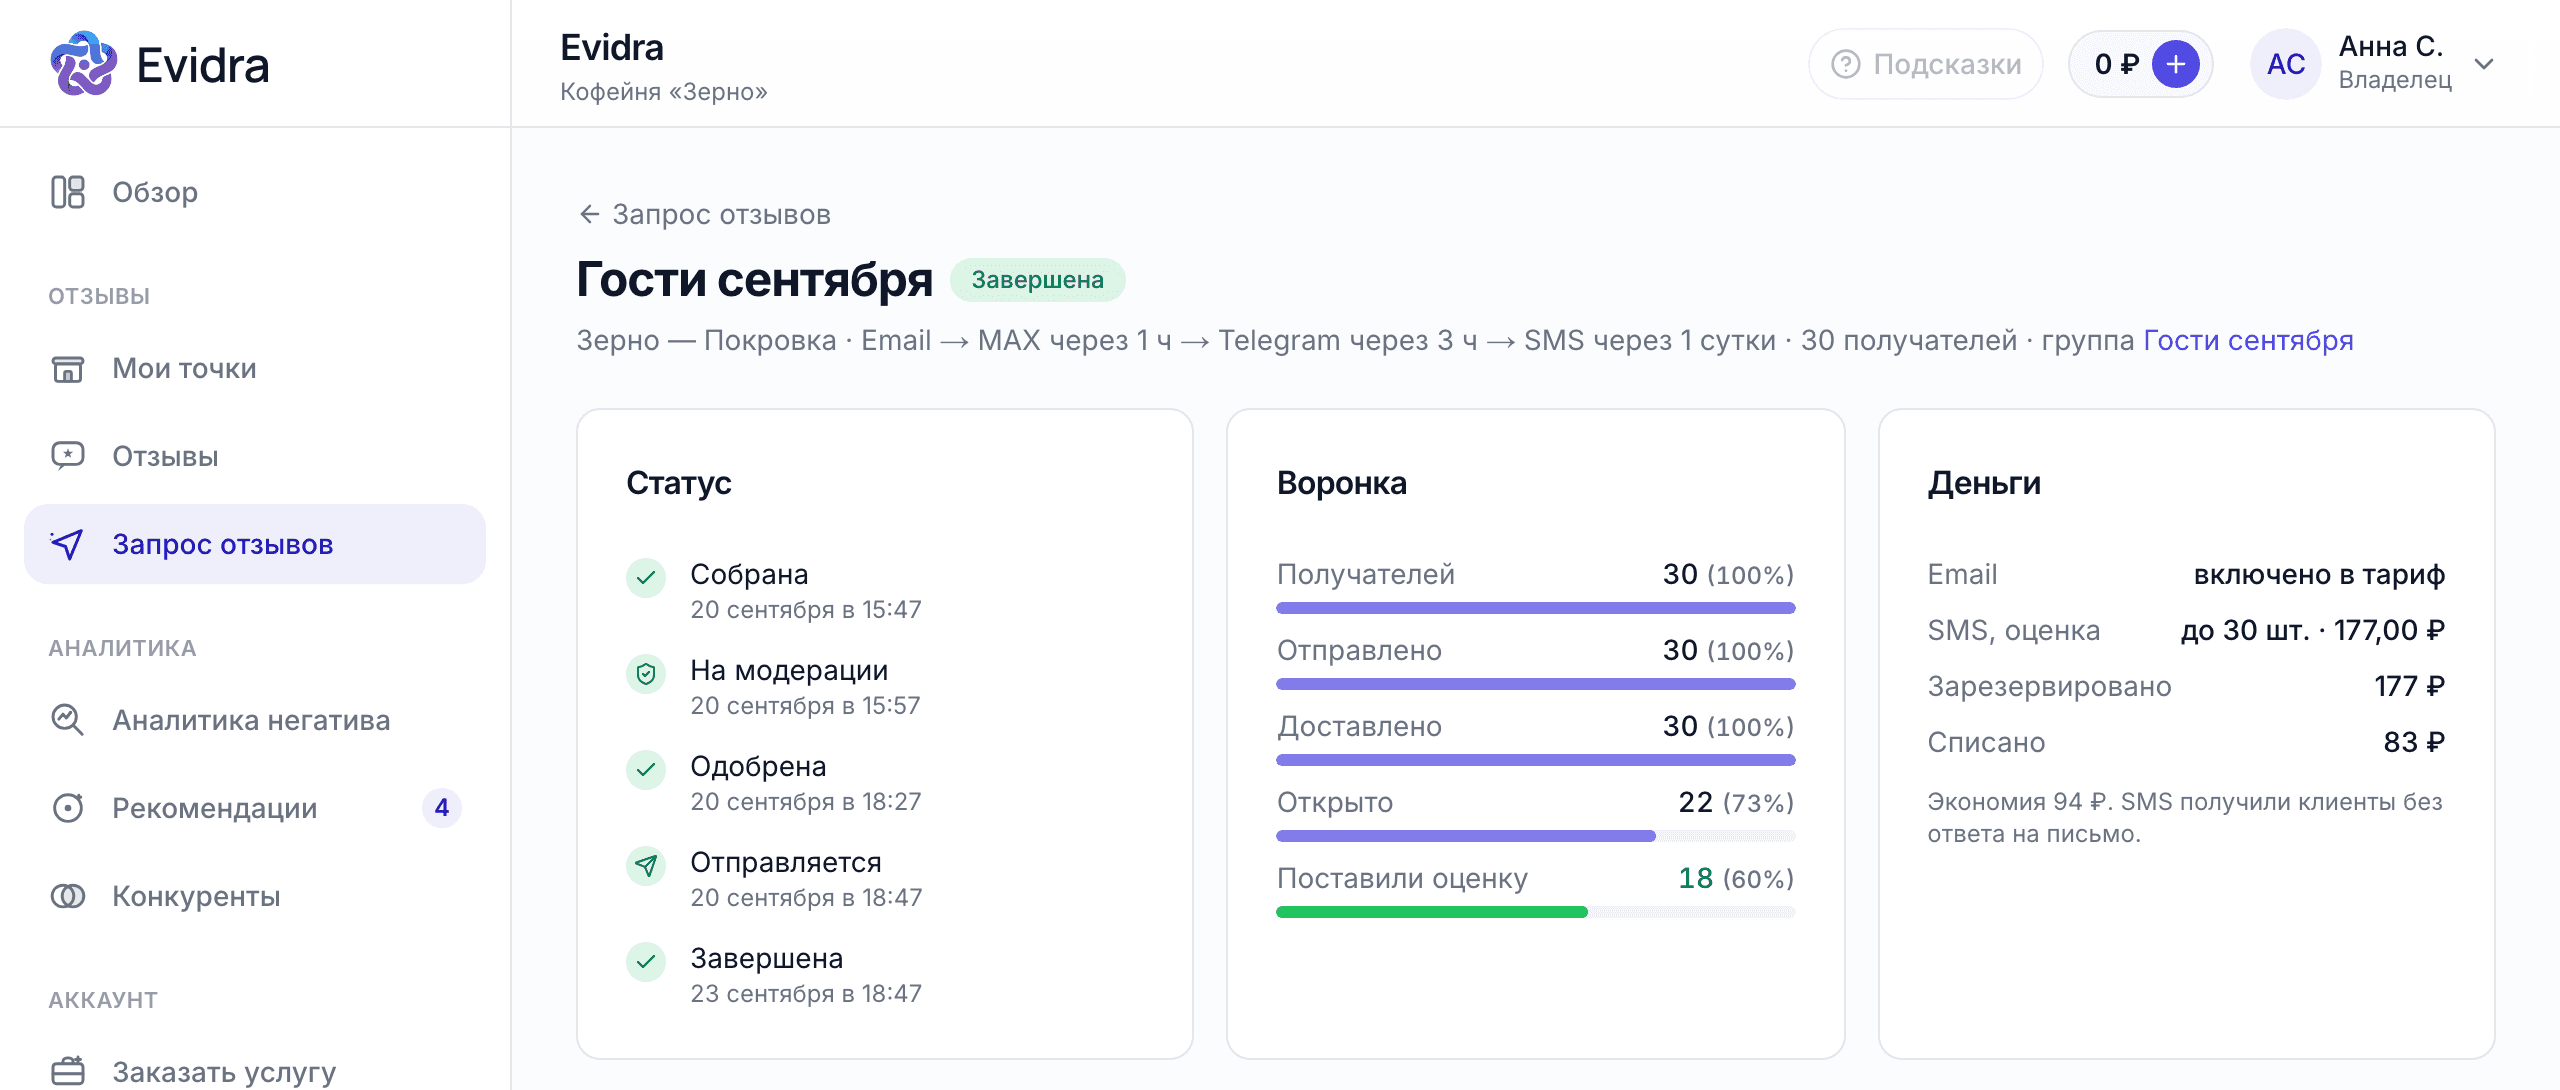Image resolution: width=2560 pixels, height=1090 pixels.
Task: Click the 'включено в тариф' Email value
Action: [x=2319, y=575]
